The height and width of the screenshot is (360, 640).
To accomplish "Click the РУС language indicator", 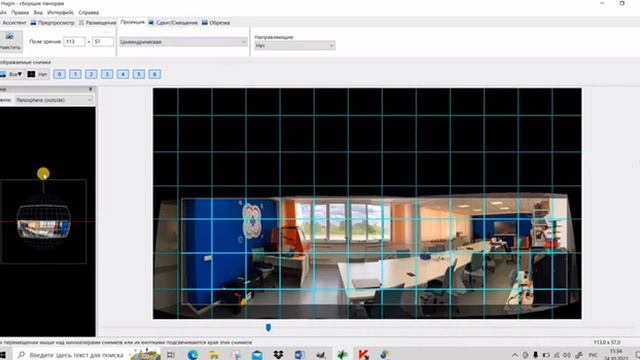I will click(x=593, y=355).
